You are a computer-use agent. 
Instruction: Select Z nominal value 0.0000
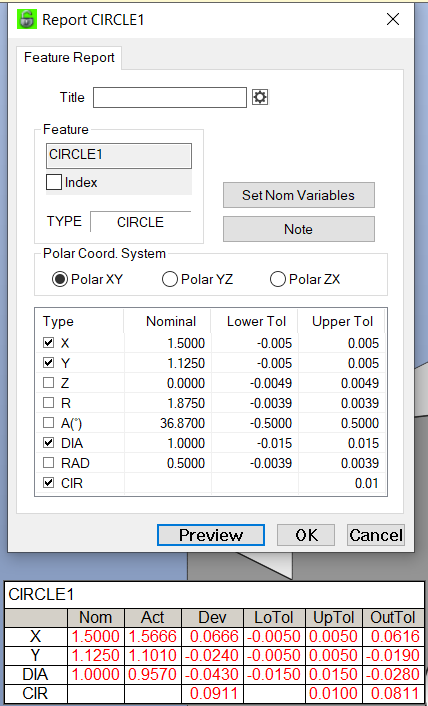(x=186, y=383)
